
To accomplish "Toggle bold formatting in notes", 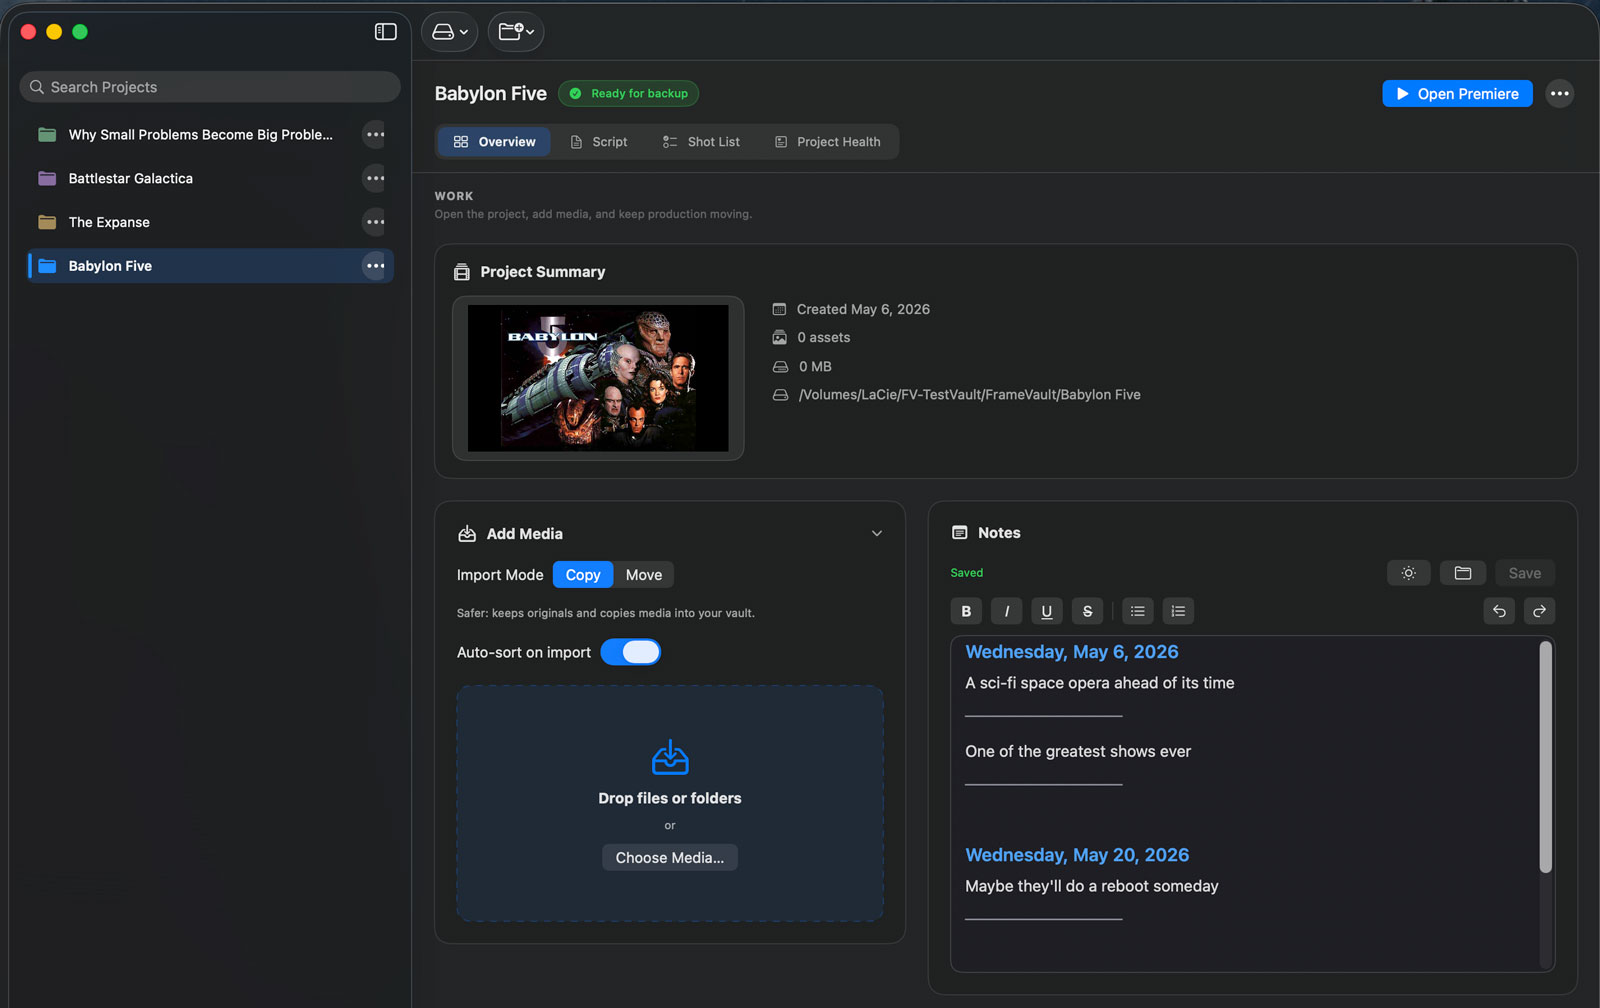I will coord(966,611).
